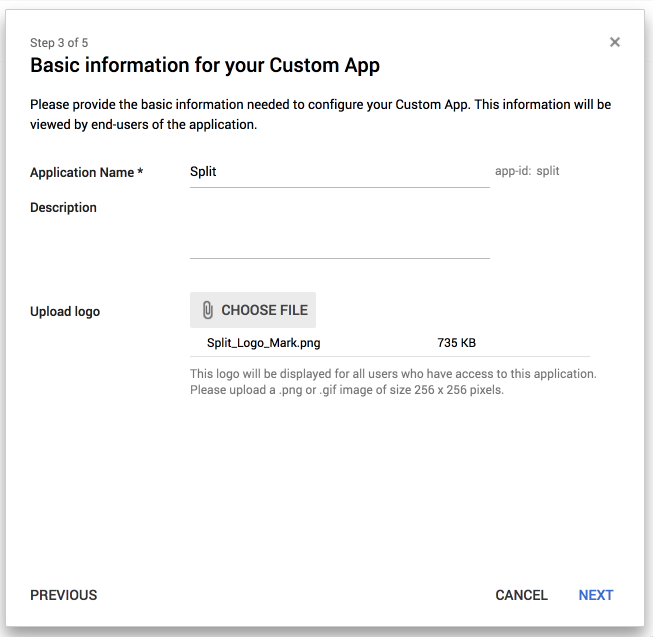Image resolution: width=653 pixels, height=637 pixels.
Task: Click the paperclip attachment icon
Action: point(208,310)
